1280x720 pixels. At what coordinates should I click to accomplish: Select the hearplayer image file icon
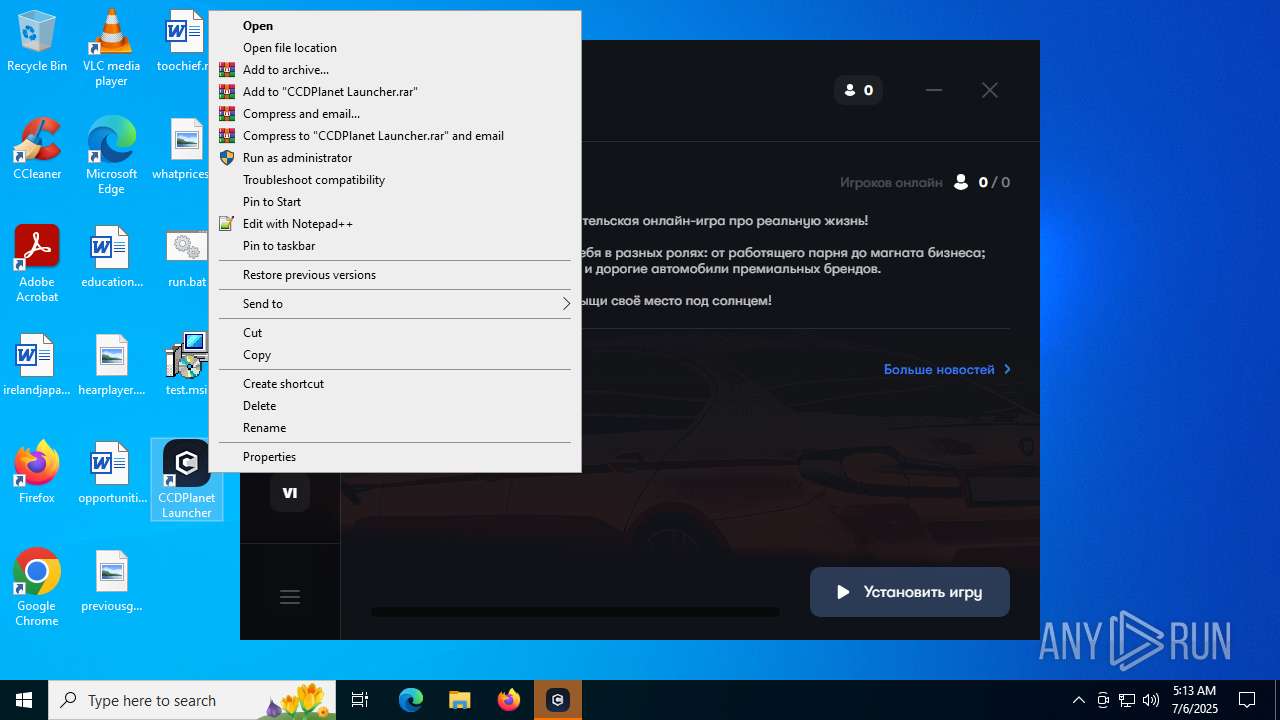tap(111, 366)
